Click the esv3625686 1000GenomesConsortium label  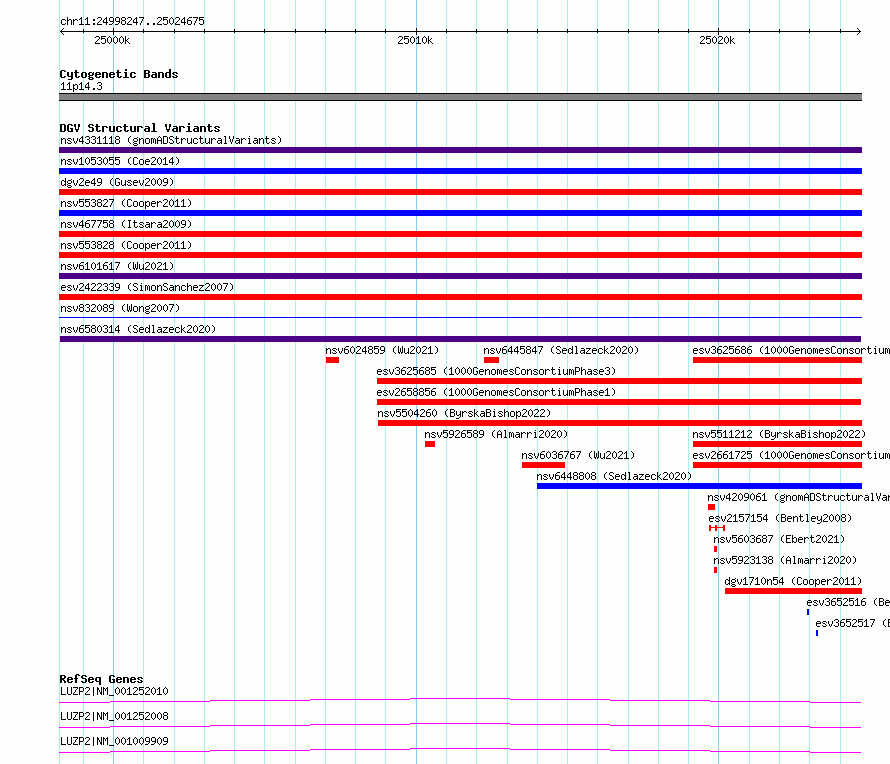tap(791, 350)
